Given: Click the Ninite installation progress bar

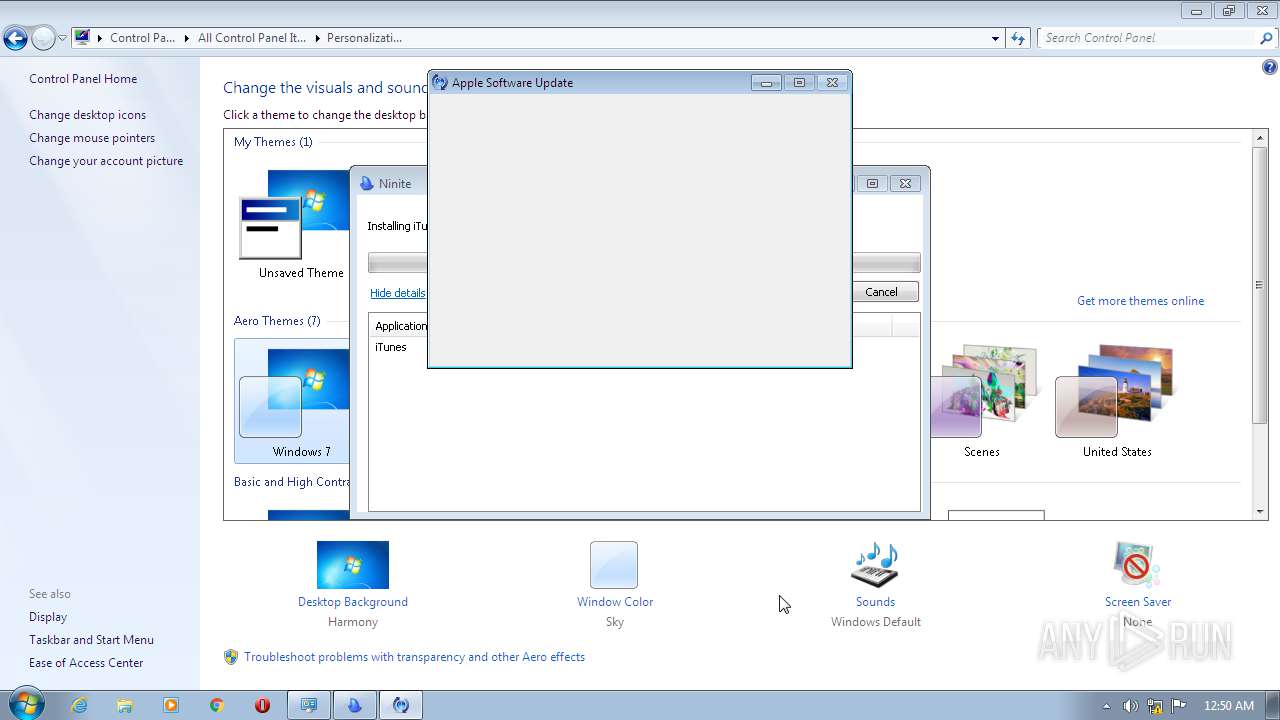Looking at the screenshot, I should (644, 263).
